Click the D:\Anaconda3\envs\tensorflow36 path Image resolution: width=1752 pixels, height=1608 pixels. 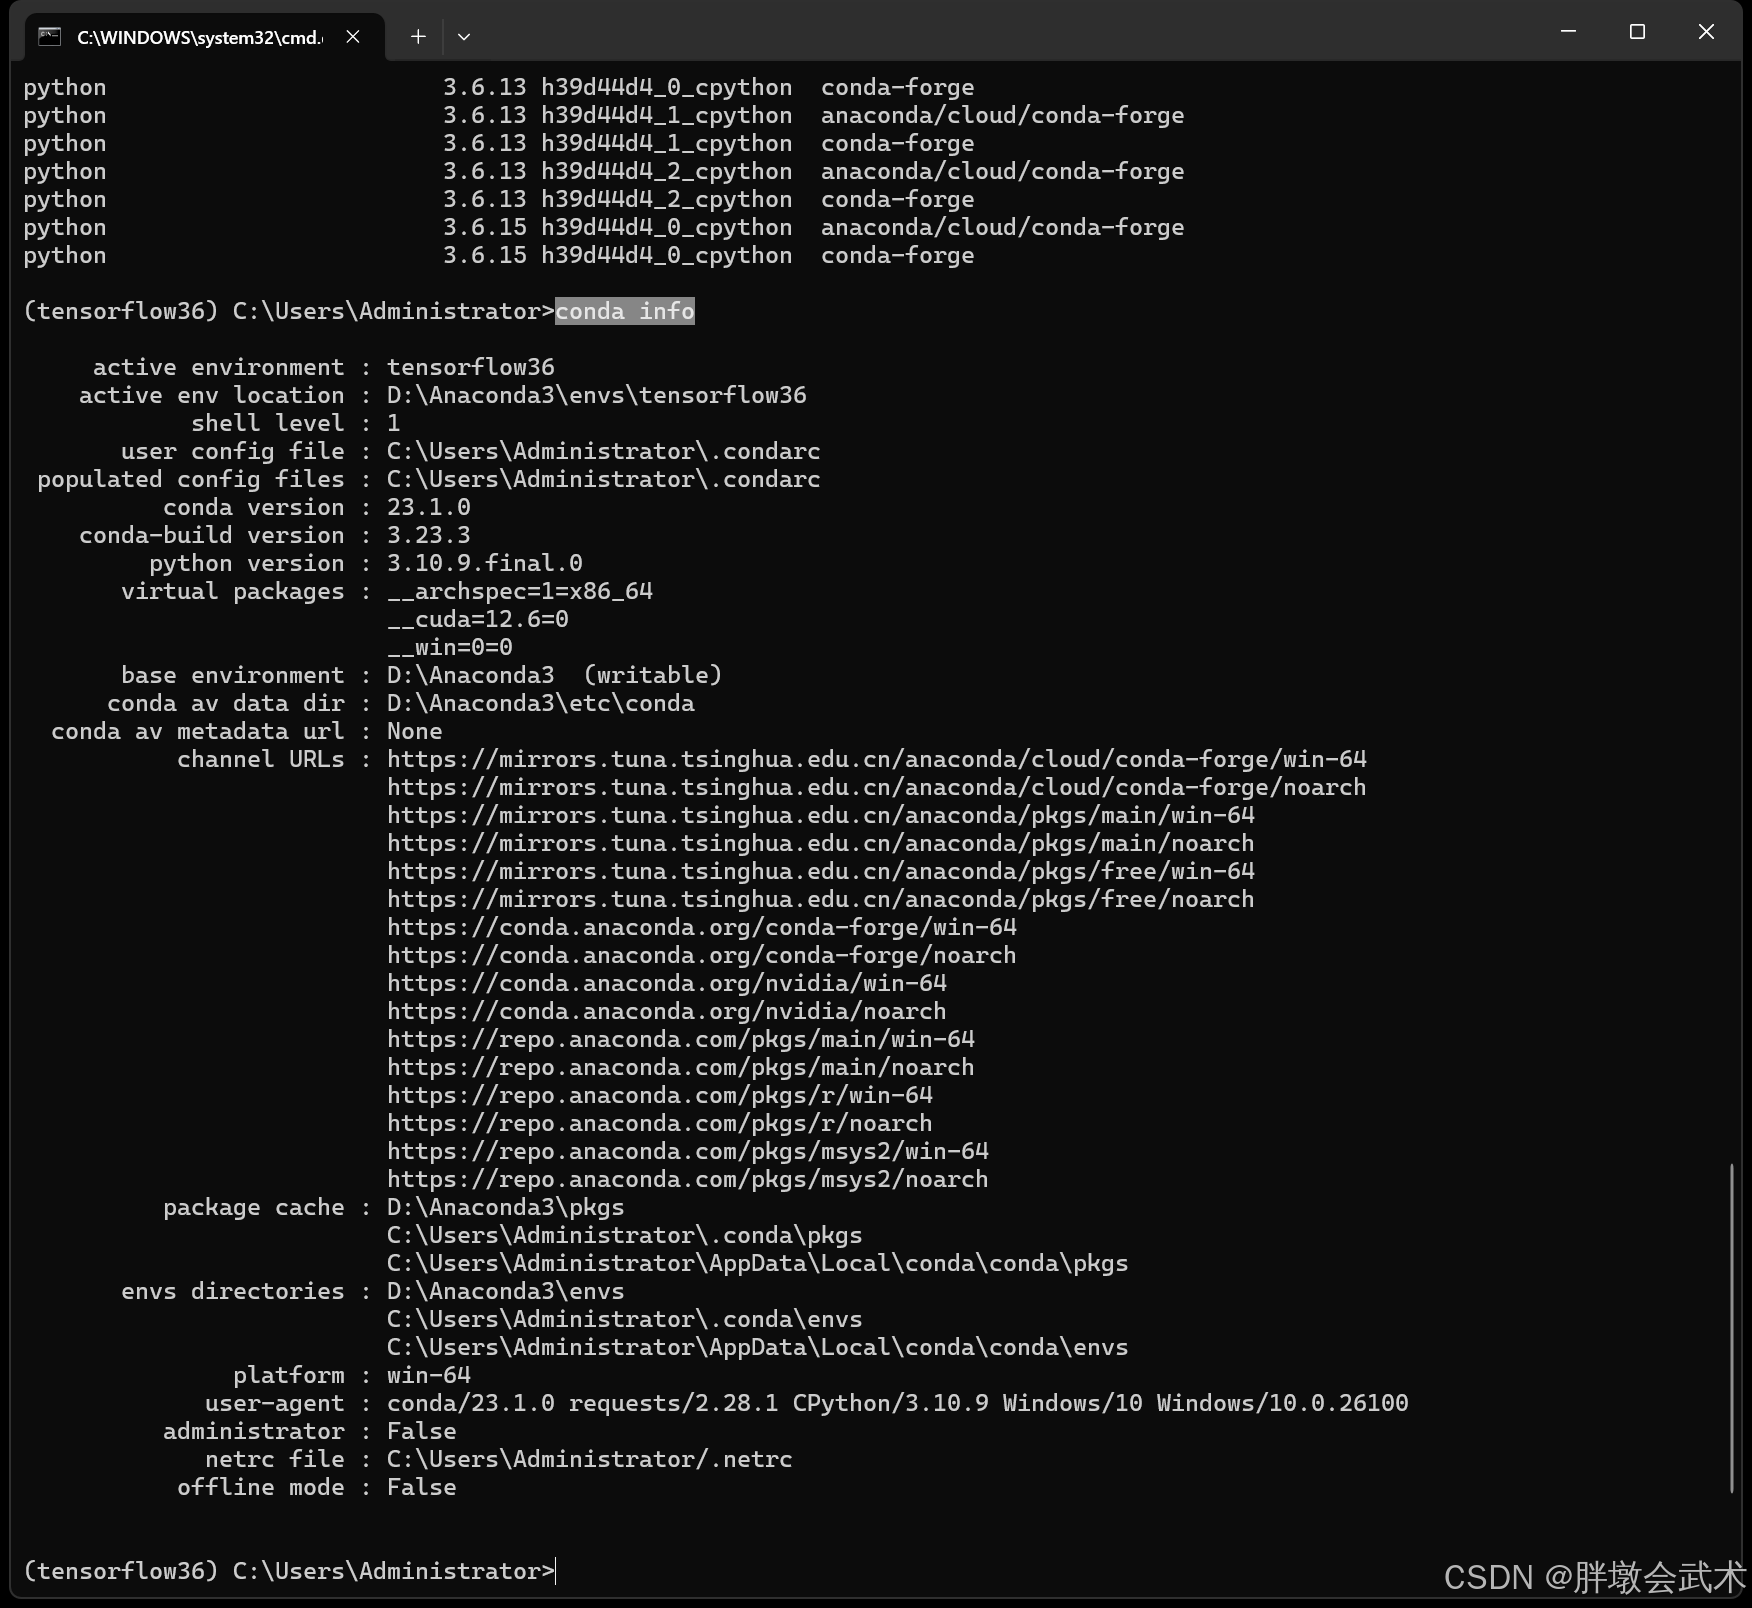tap(597, 395)
